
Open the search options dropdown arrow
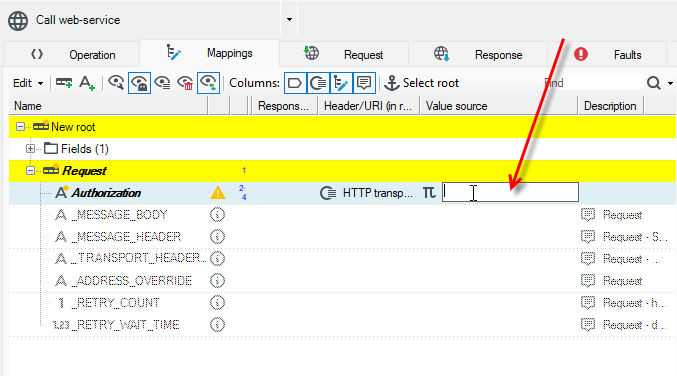coord(670,83)
